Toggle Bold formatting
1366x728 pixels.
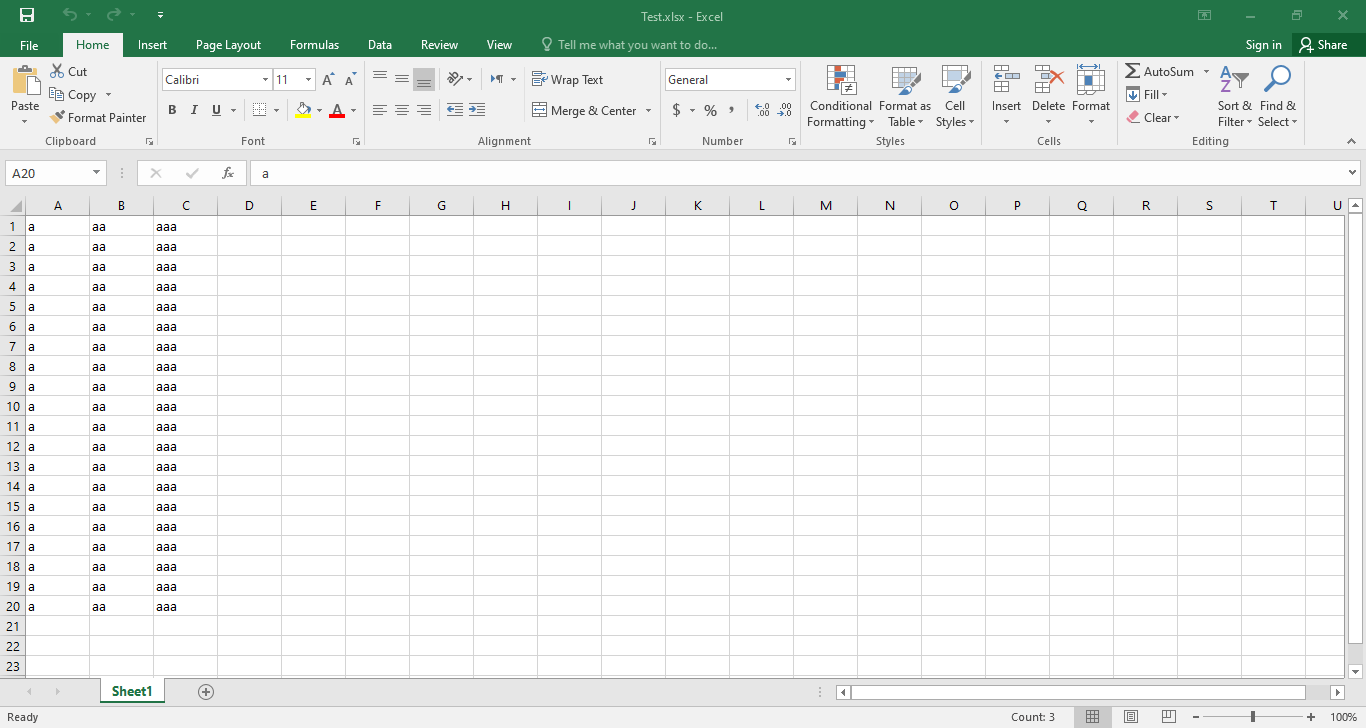(172, 110)
